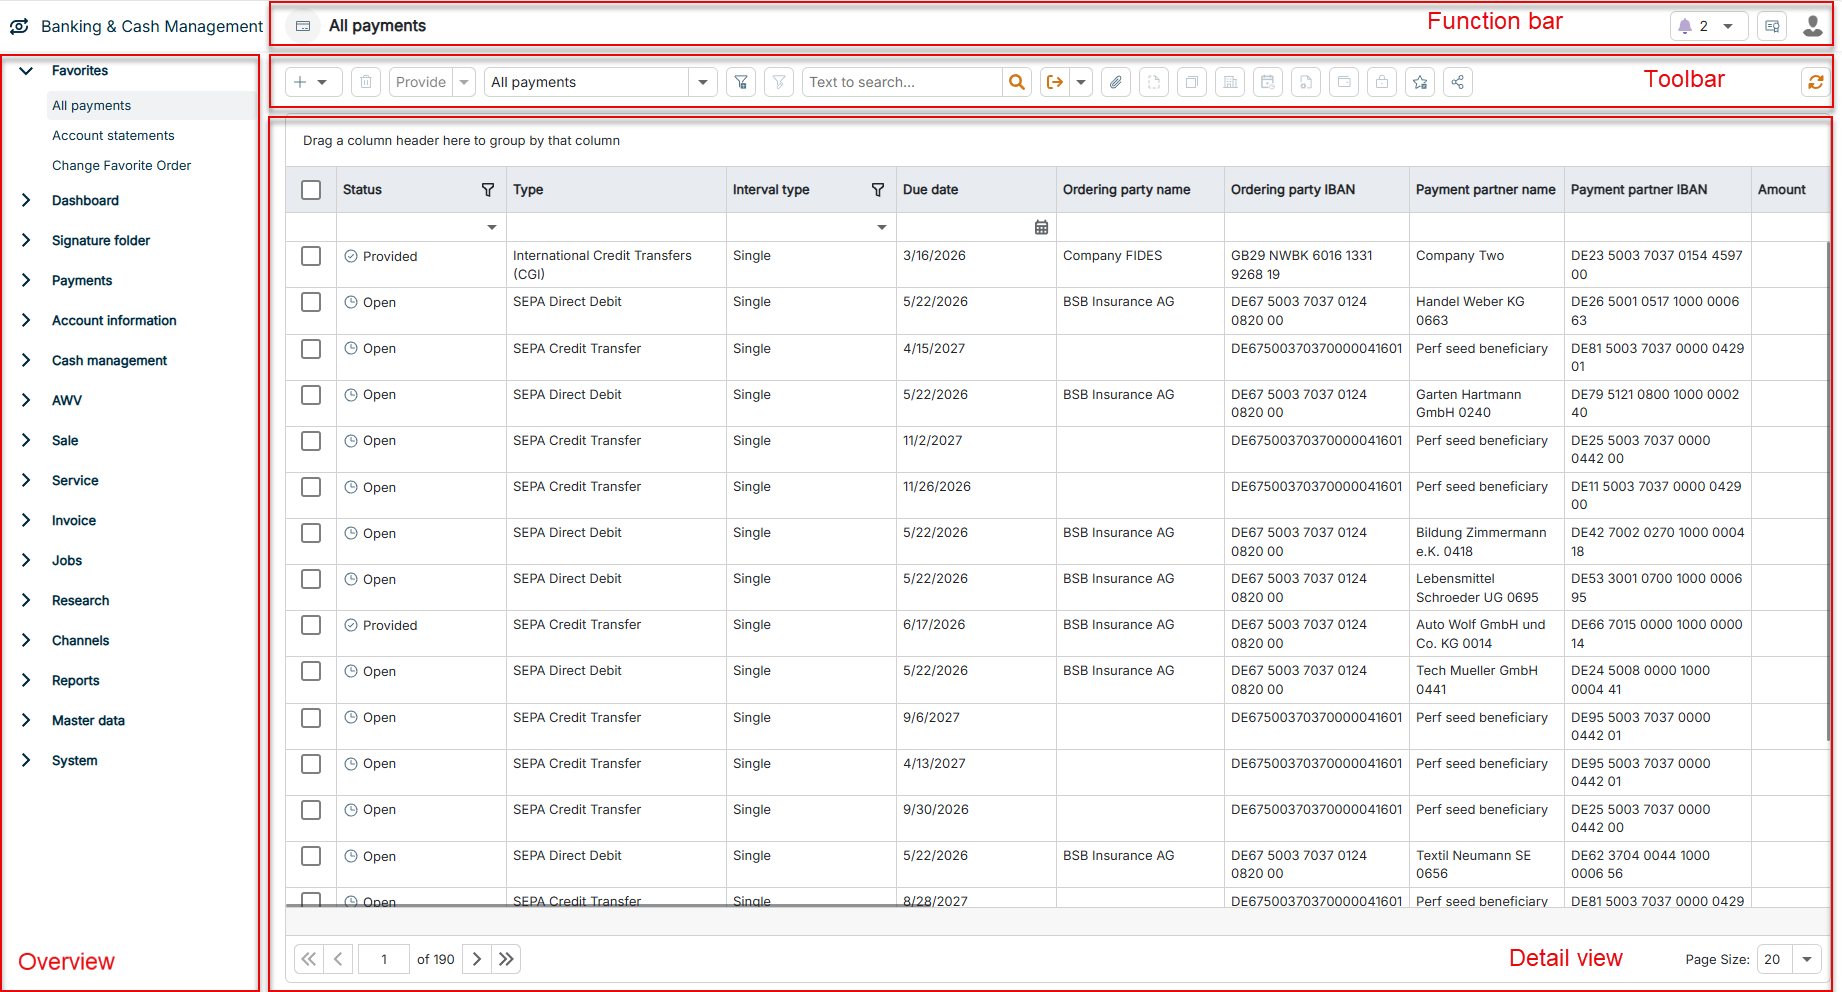Expand the Signature folder menu
The height and width of the screenshot is (992, 1842).
pyautogui.click(x=26, y=240)
